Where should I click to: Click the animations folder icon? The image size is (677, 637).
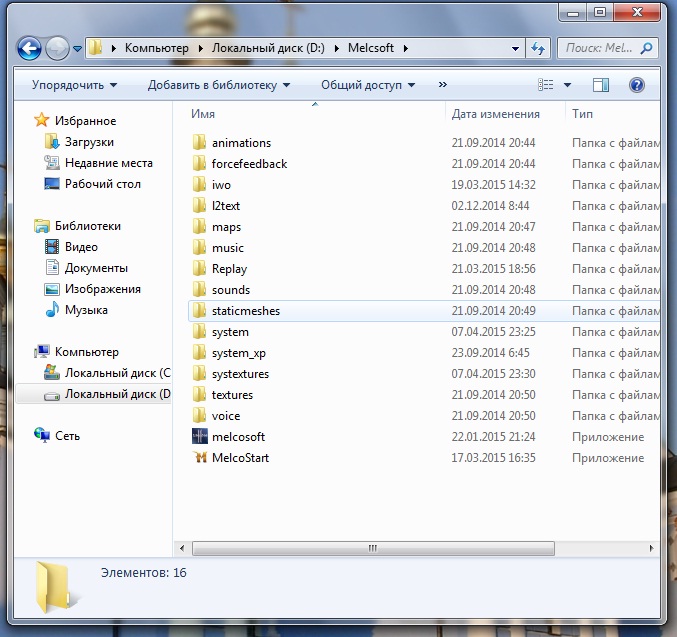click(x=199, y=143)
